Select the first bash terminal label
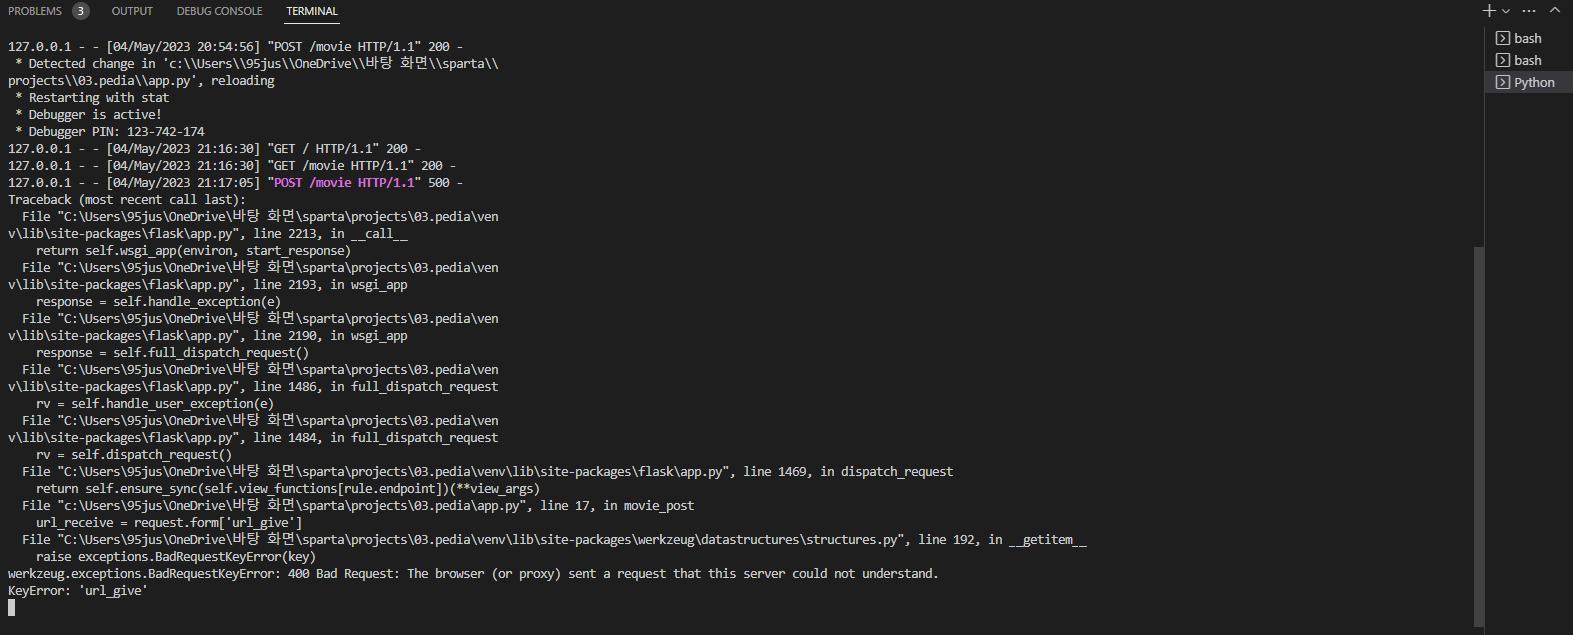 tap(1527, 38)
